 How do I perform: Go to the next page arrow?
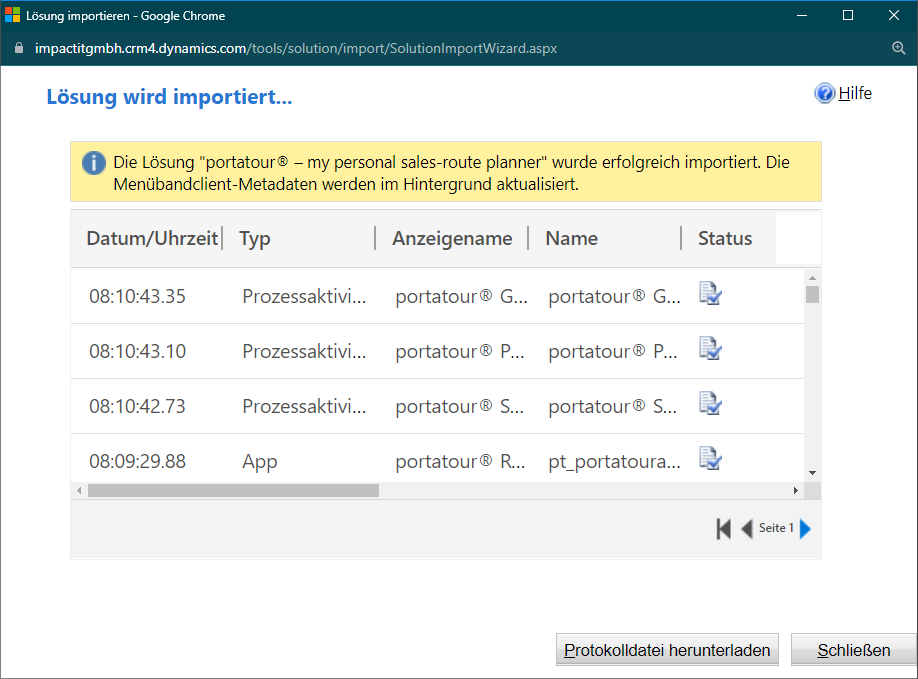tap(806, 529)
